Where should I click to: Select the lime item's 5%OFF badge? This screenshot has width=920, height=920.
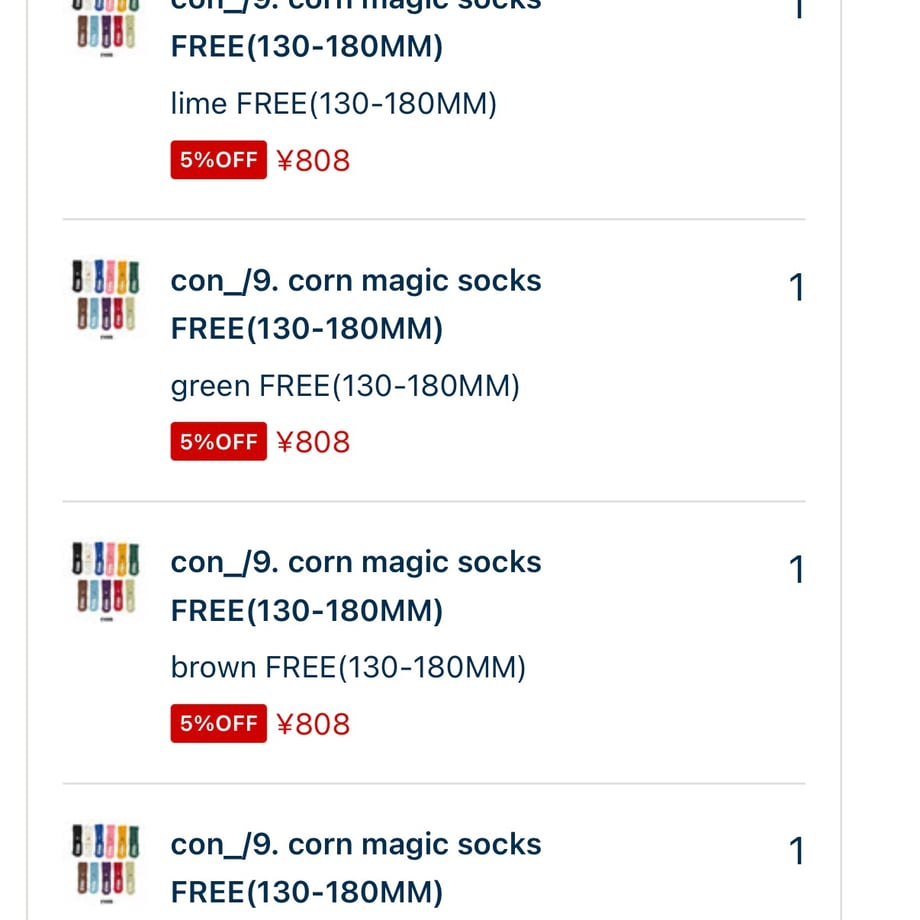(x=219, y=160)
